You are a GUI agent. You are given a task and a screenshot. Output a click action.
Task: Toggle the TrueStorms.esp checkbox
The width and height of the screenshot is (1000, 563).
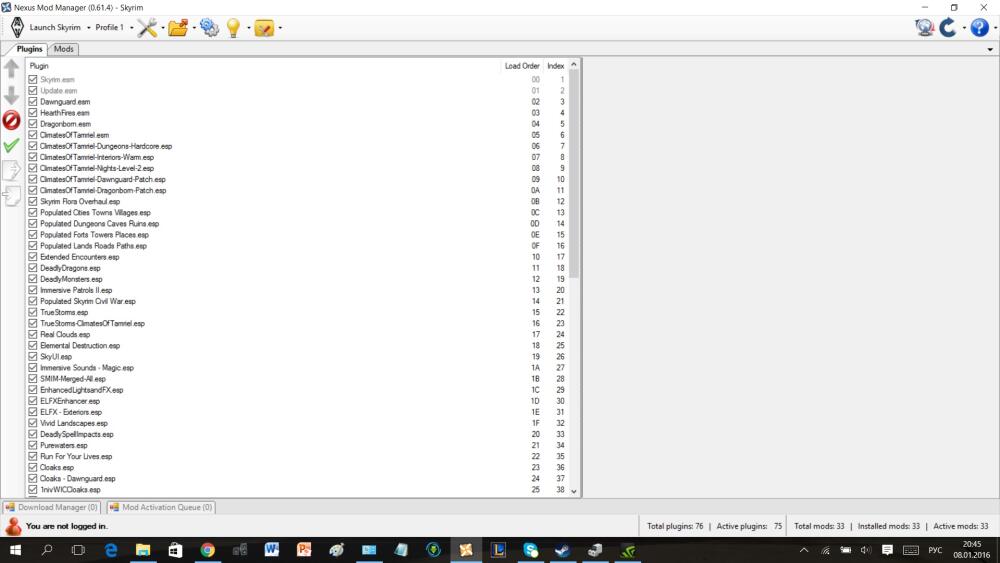click(x=33, y=312)
